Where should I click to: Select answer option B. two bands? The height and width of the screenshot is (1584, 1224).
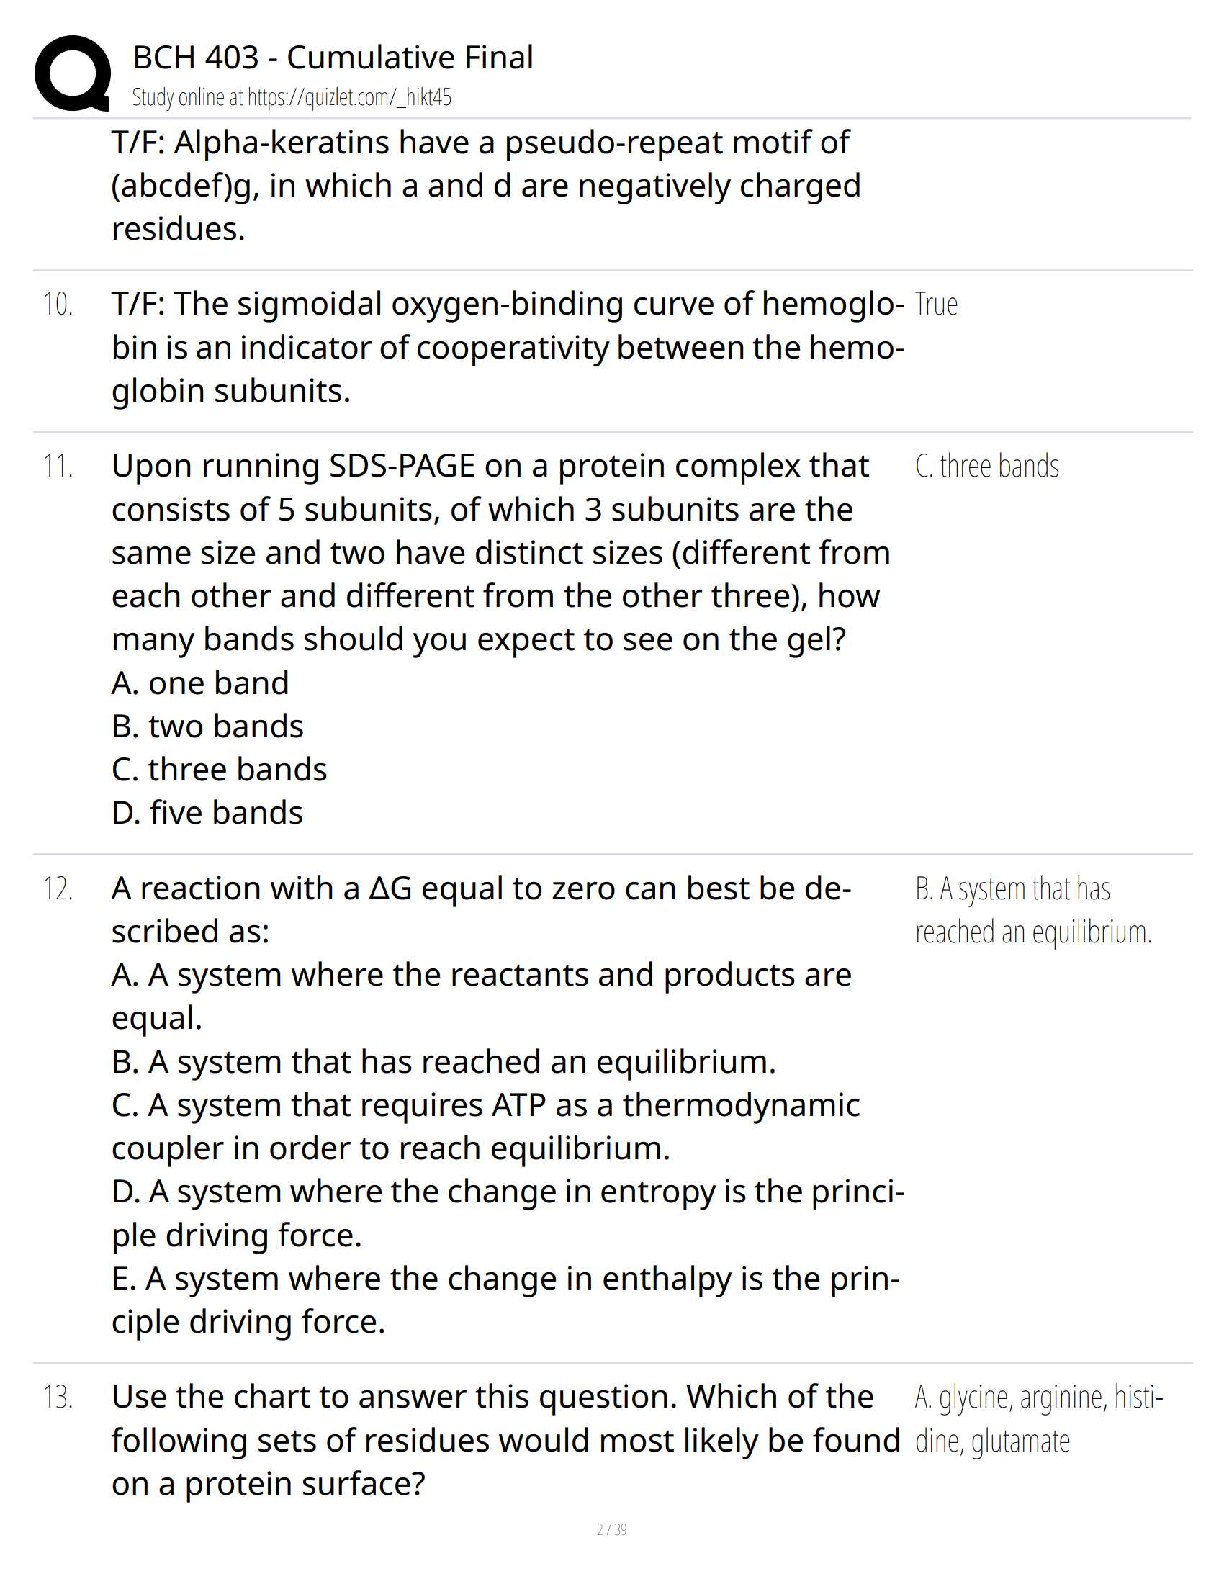coord(207,726)
